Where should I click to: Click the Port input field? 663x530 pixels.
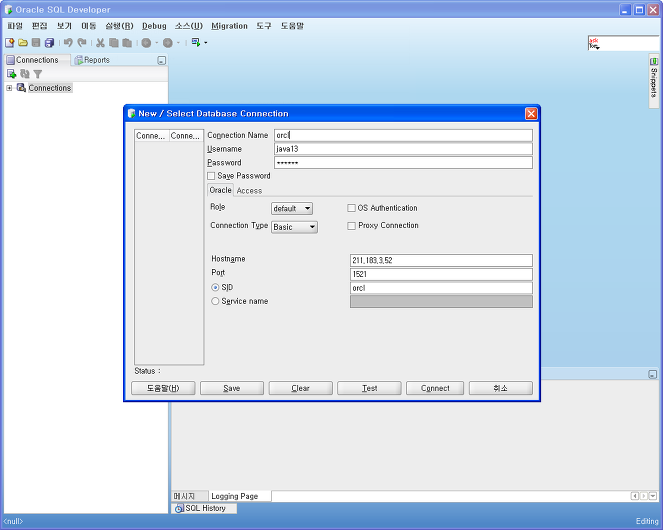(441, 275)
